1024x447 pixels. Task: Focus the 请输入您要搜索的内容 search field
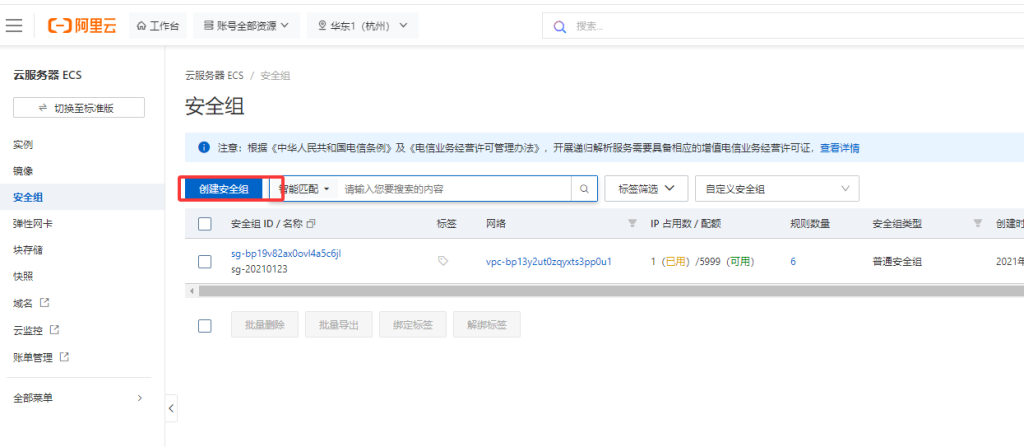click(454, 189)
